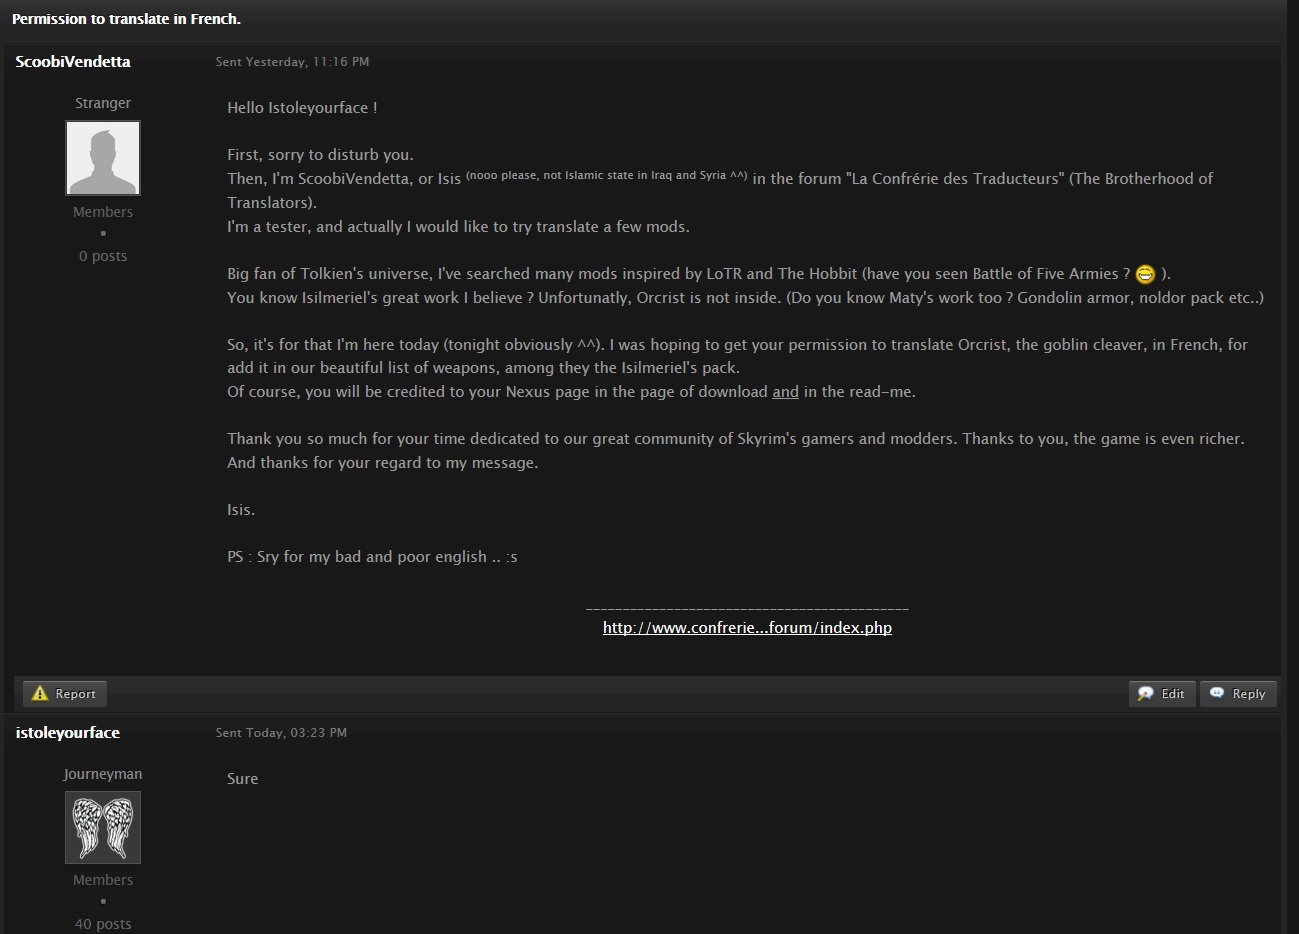Open ScoobiVendetta's default silhouette avatar
Screen dimensions: 1299x934
103,158
